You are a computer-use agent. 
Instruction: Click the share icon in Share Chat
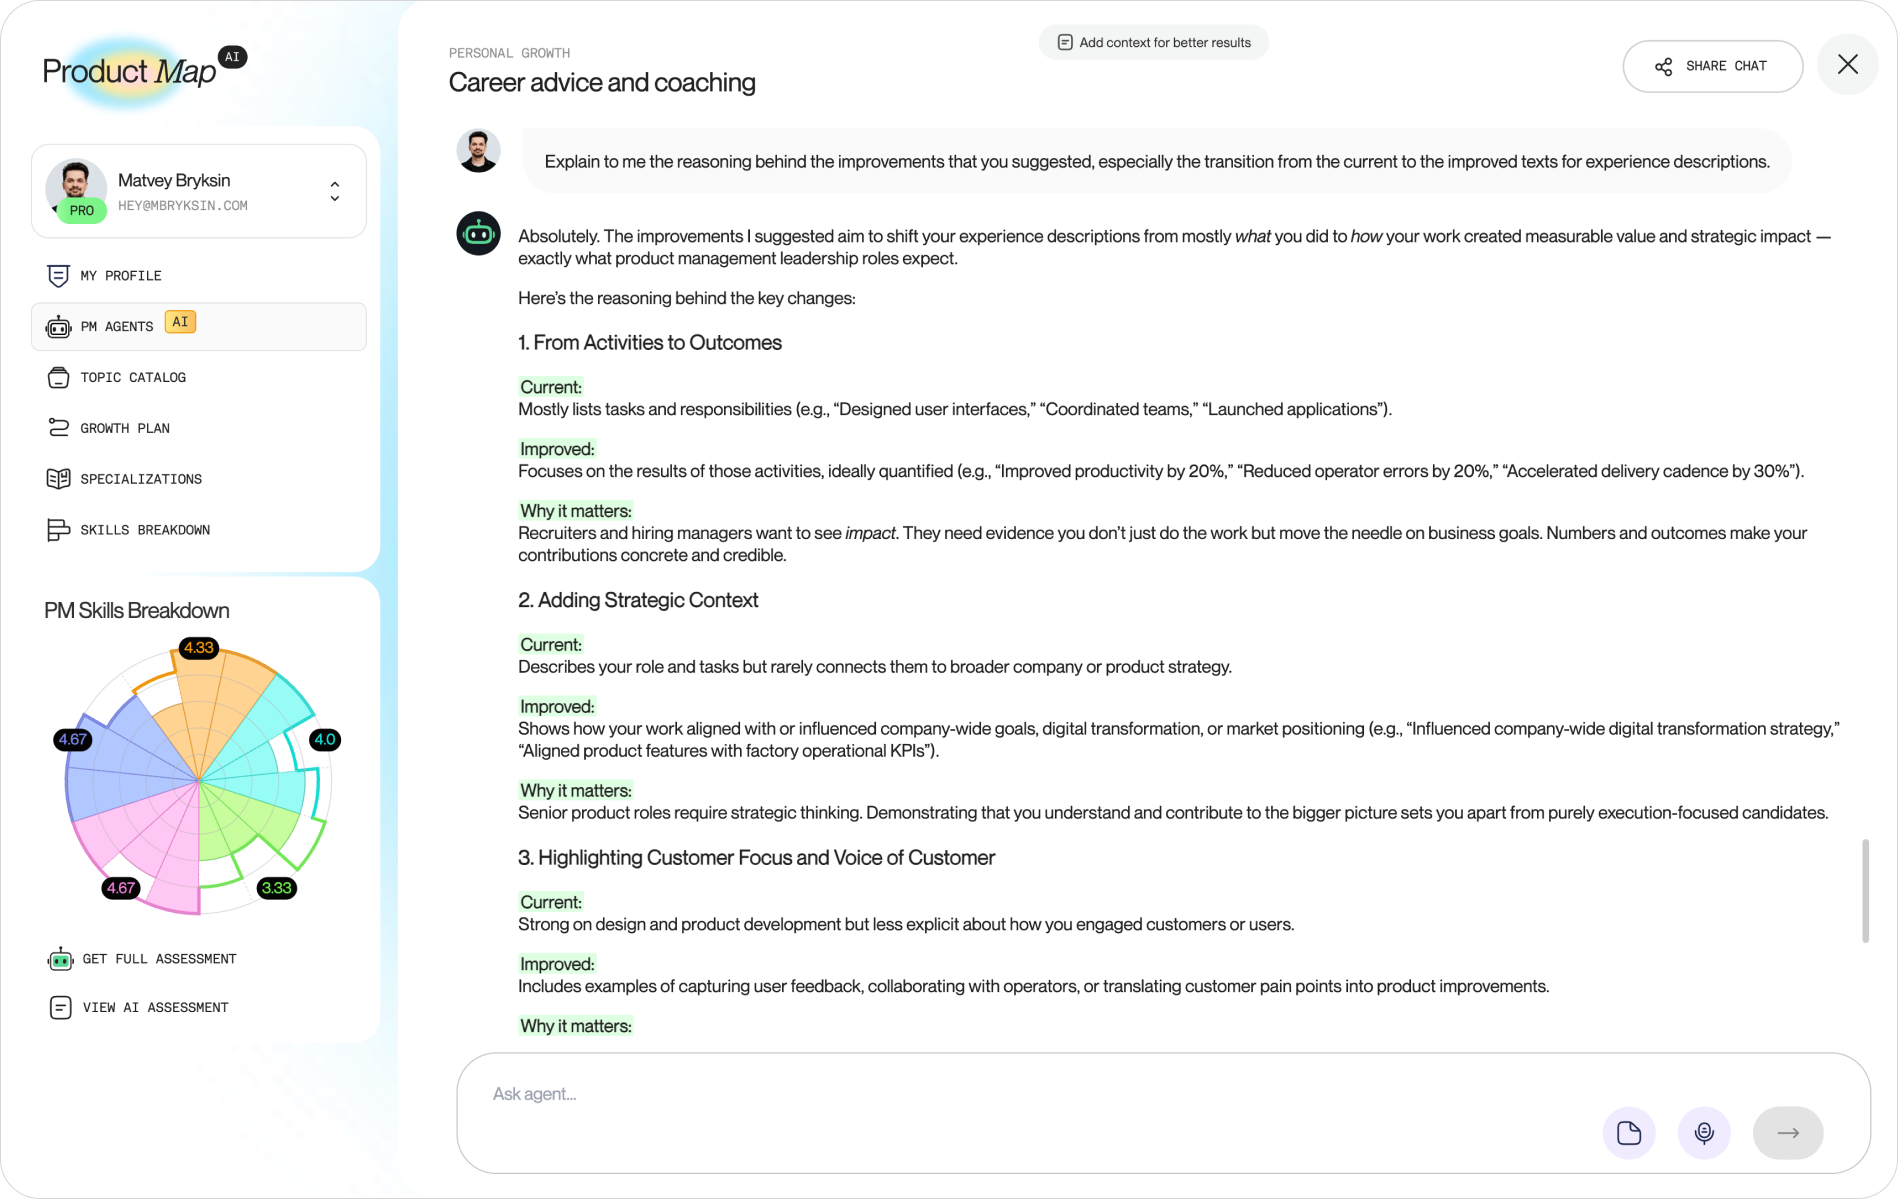pyautogui.click(x=1663, y=67)
